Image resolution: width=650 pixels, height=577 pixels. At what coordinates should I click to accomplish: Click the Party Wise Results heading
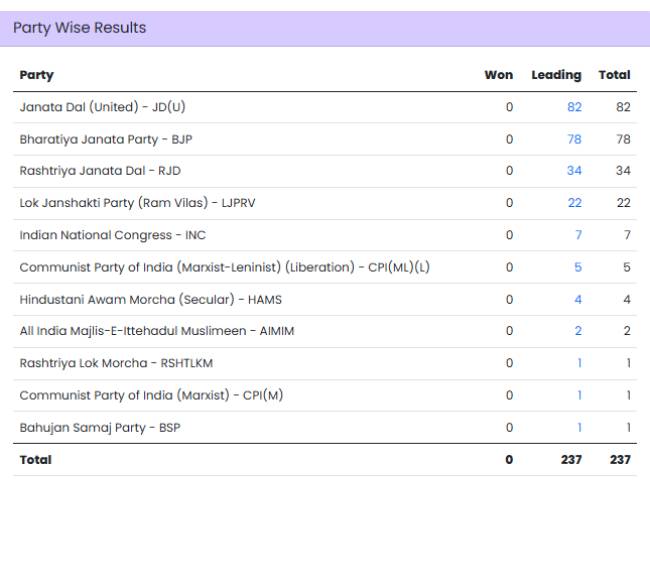80,28
